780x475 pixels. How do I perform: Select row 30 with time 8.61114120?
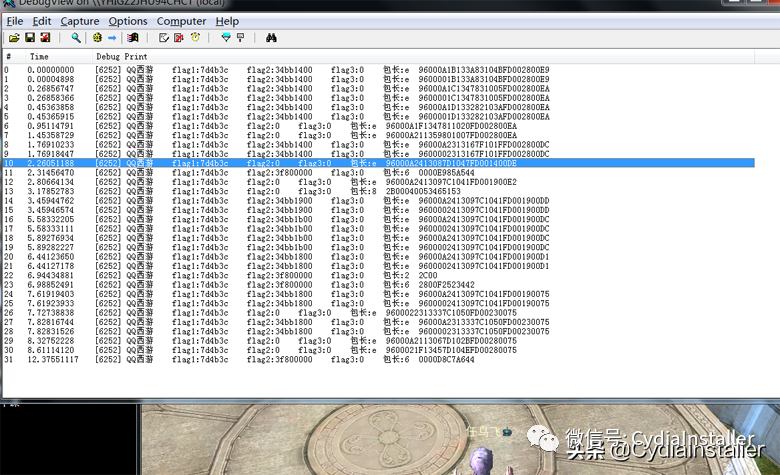pos(379,350)
